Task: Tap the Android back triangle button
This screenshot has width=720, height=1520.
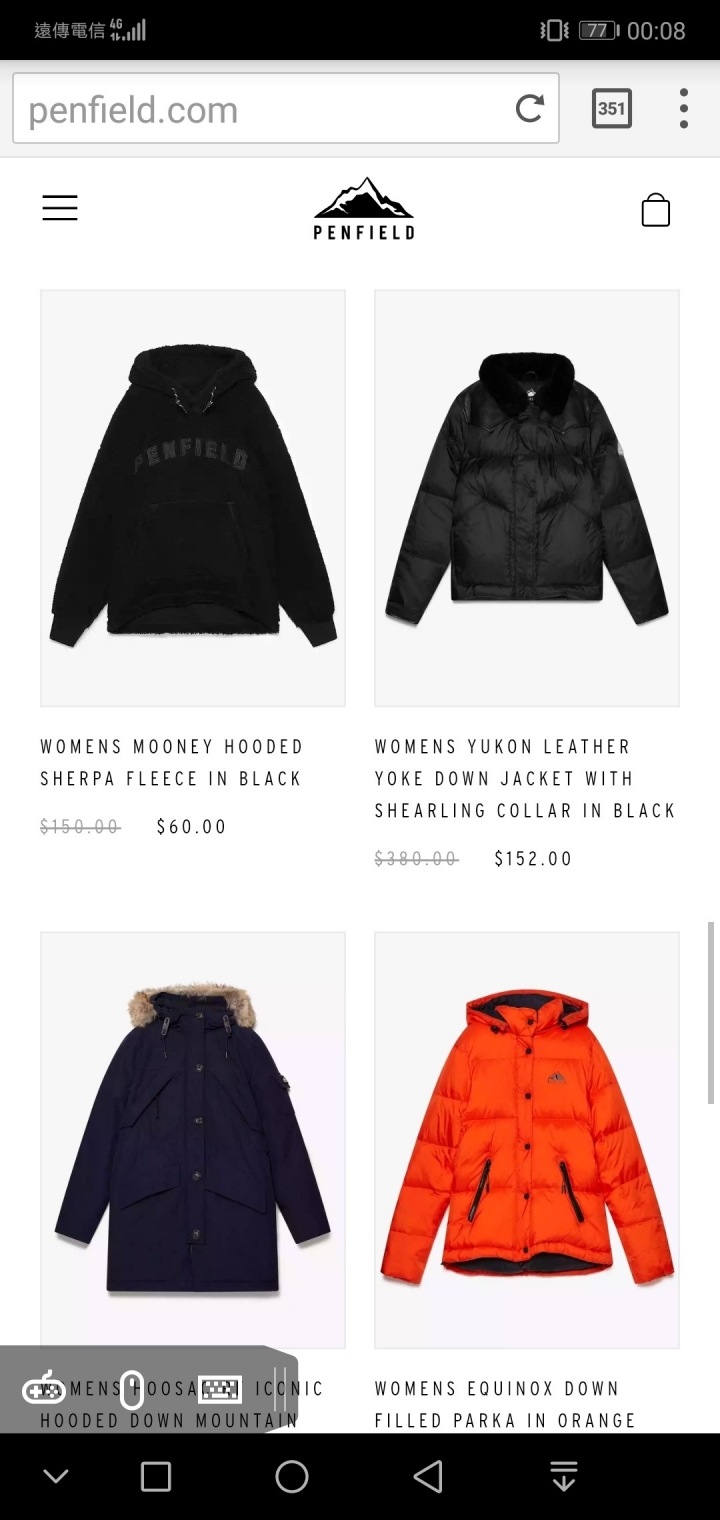Action: pyautogui.click(x=428, y=1476)
